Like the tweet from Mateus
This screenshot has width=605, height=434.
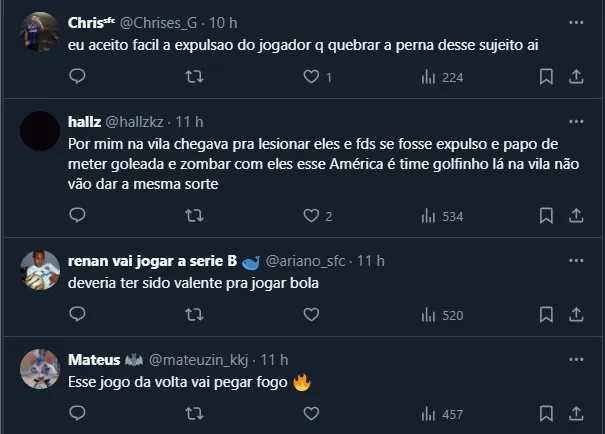[x=311, y=414]
